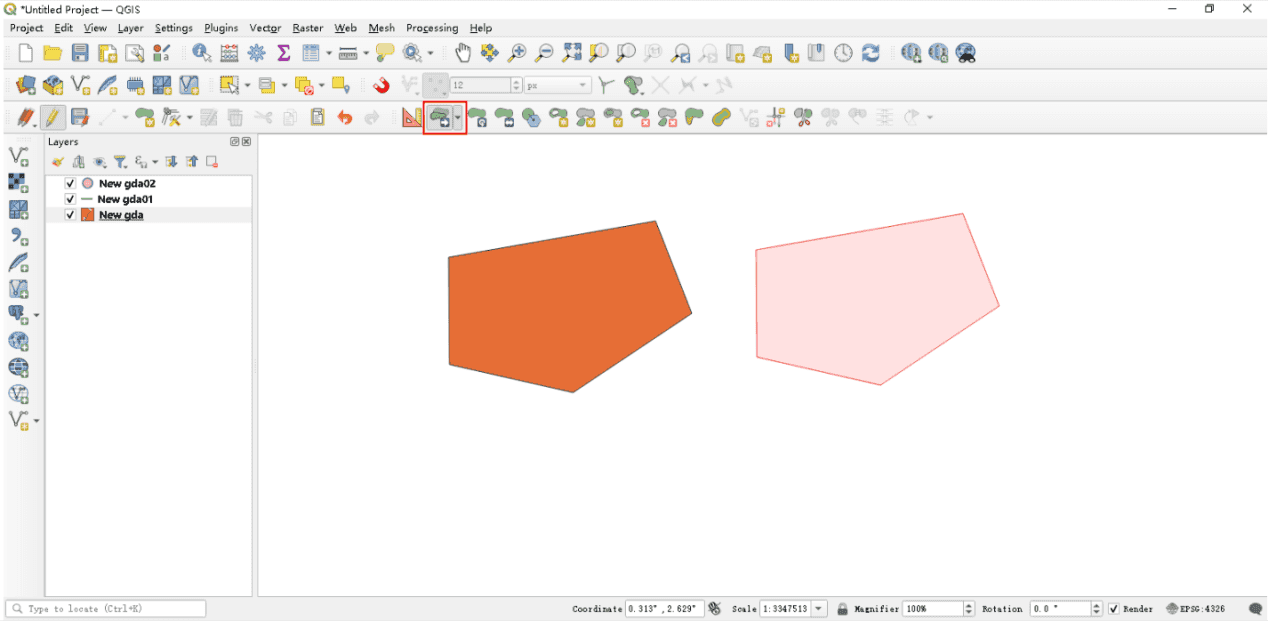
Task: Expand filter by expression dropdown in Layers panel
Action: 155,161
